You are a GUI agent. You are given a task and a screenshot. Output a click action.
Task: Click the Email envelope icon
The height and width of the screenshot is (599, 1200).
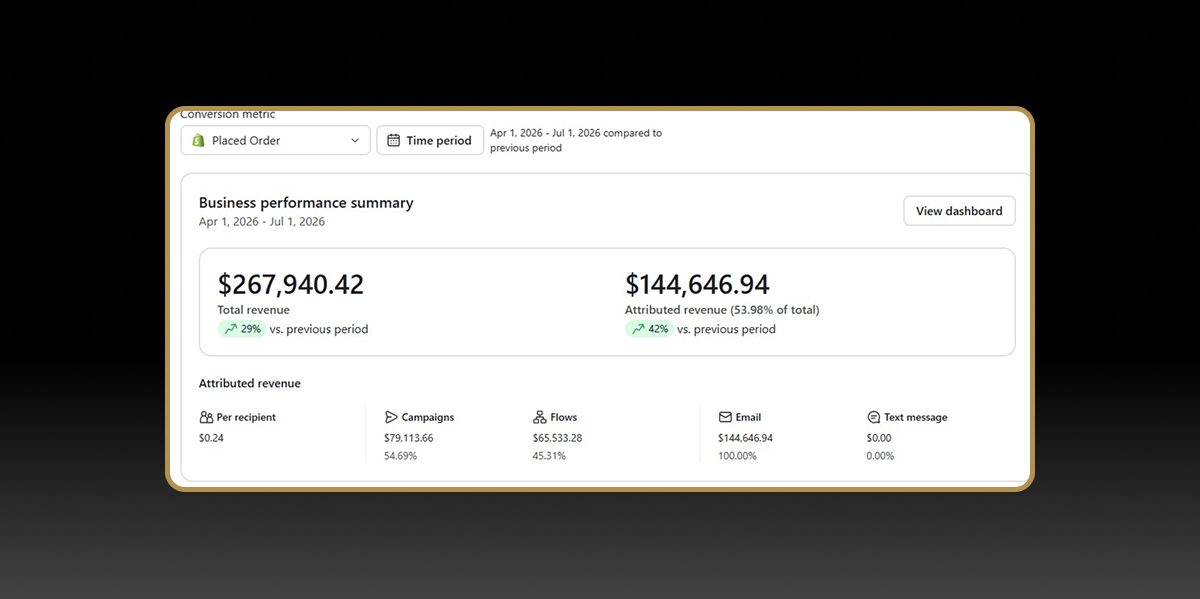tap(725, 417)
